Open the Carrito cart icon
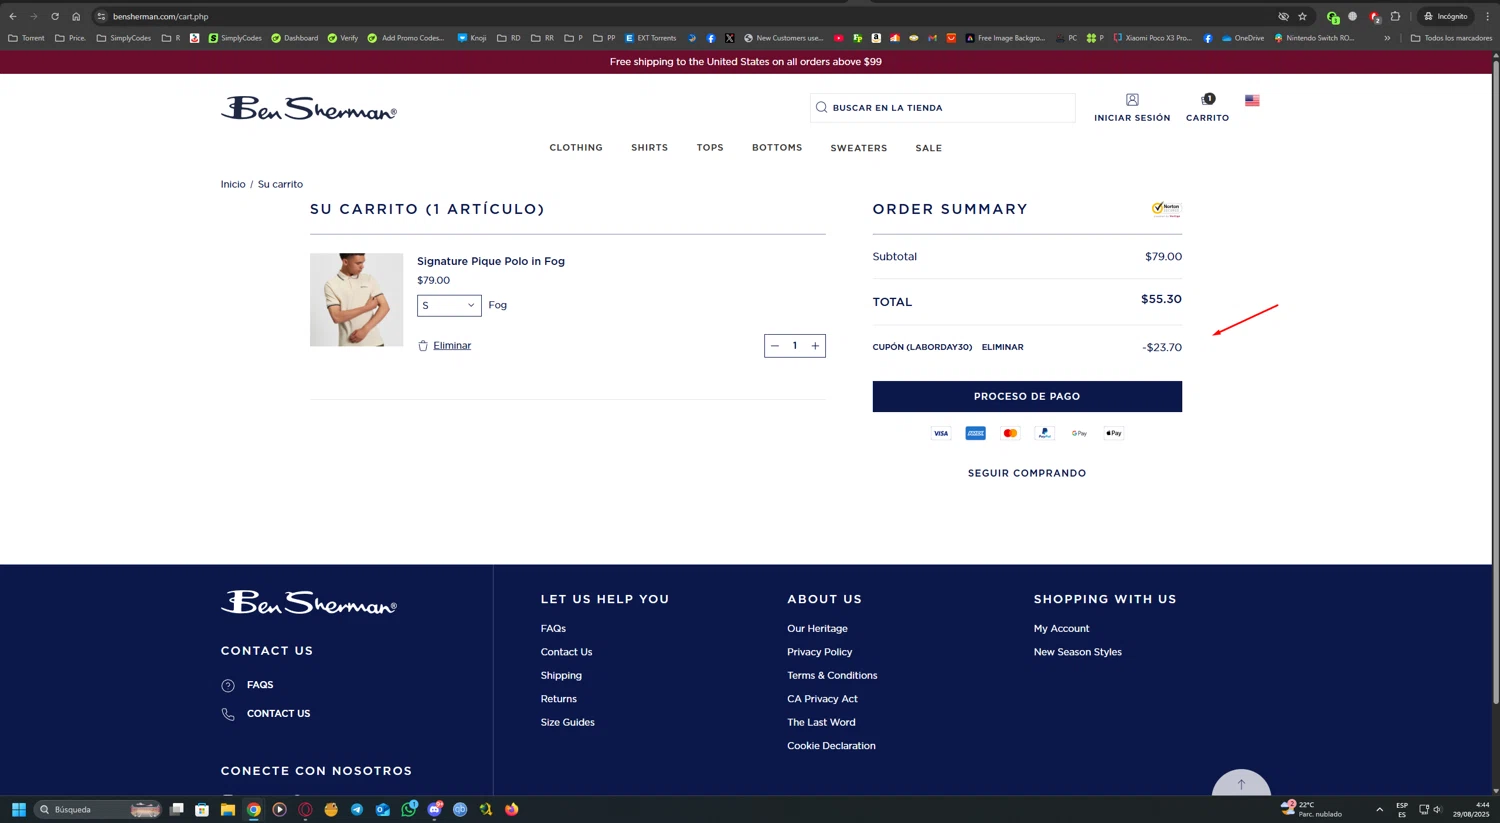The height and width of the screenshot is (823, 1500). [1207, 100]
